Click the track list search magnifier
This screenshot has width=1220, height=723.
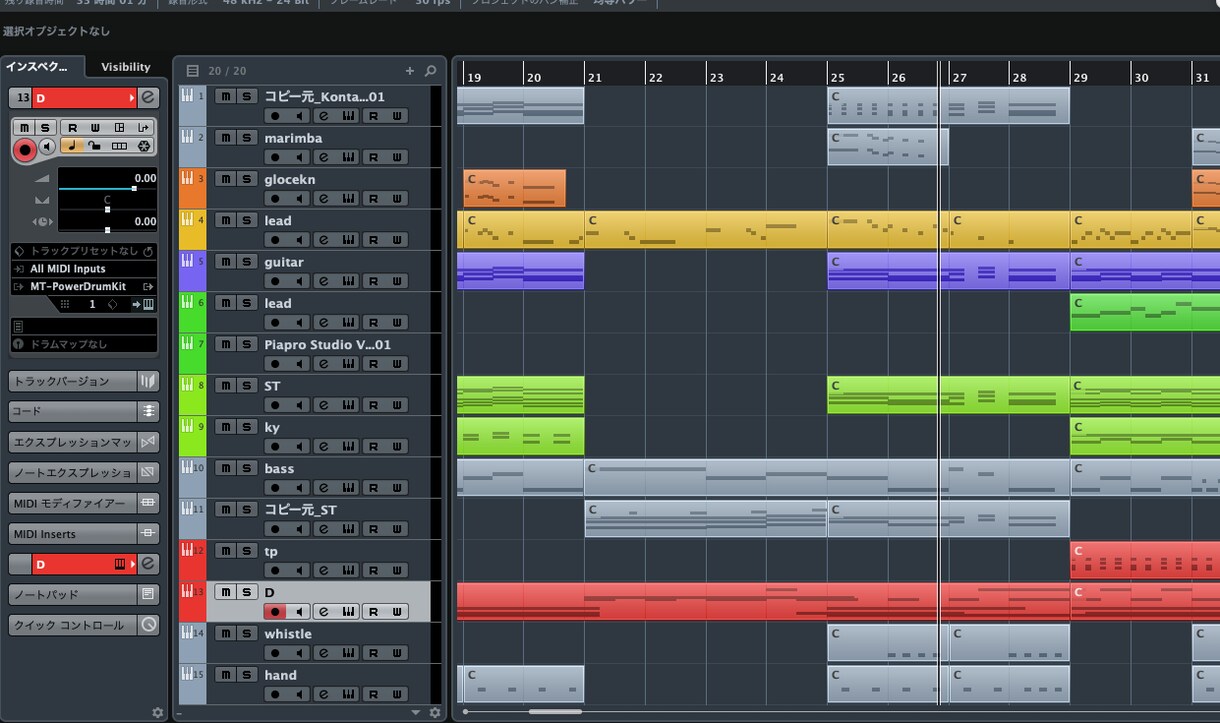click(x=431, y=71)
